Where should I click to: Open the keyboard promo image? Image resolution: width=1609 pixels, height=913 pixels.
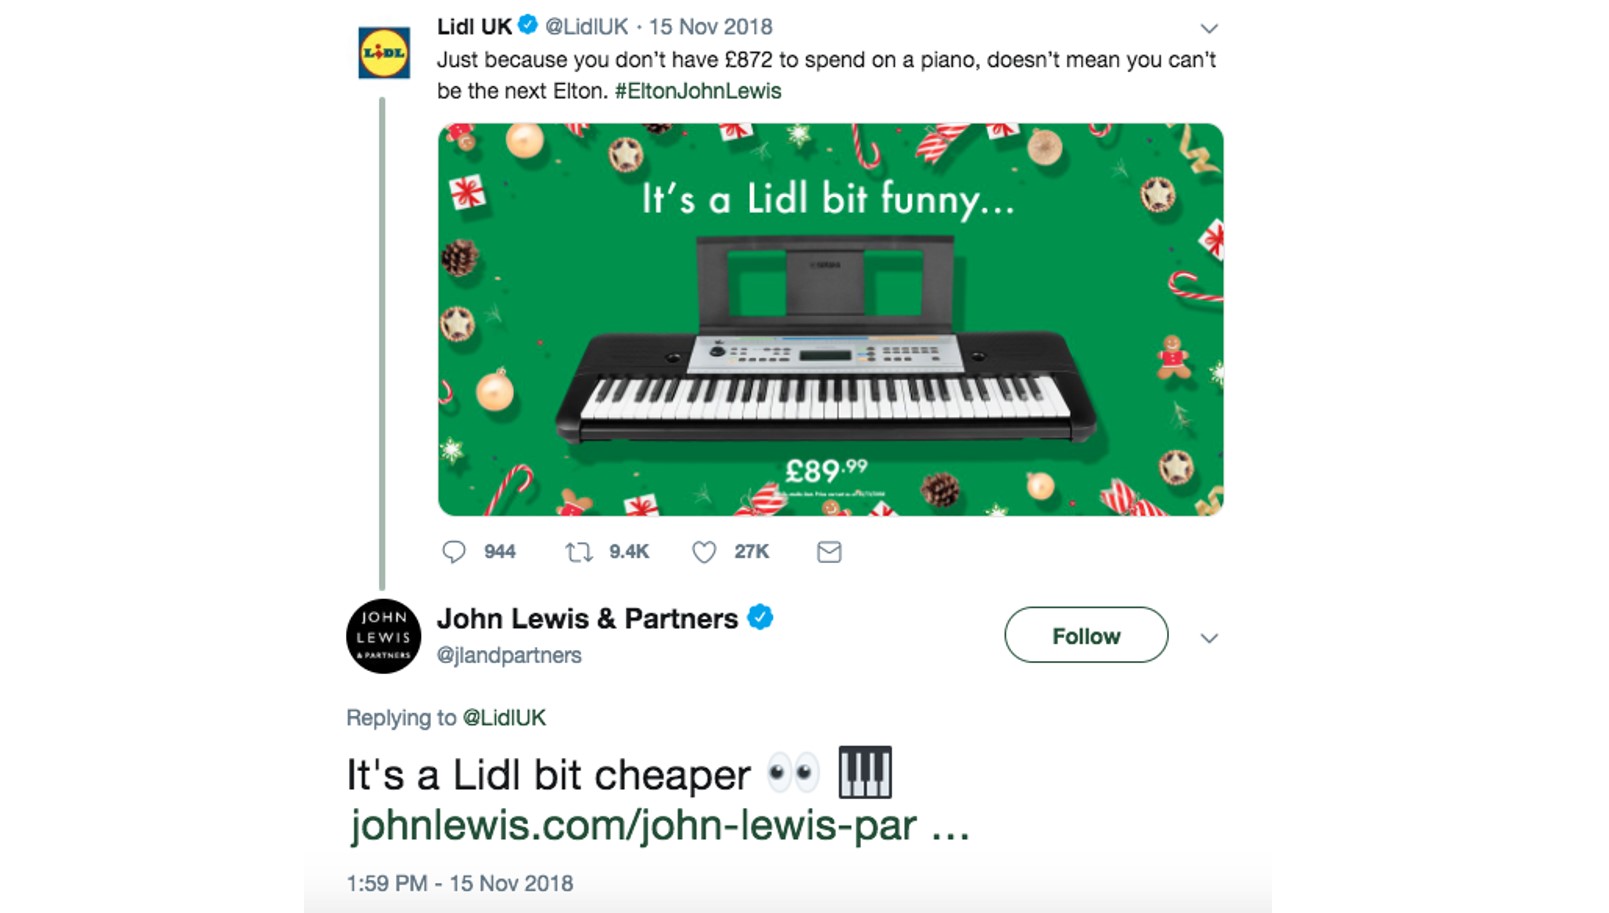click(x=830, y=320)
